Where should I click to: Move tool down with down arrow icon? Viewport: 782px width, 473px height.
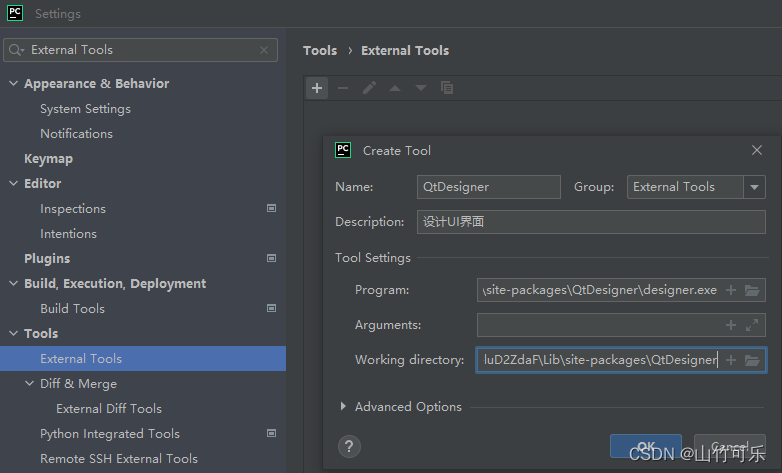[x=421, y=88]
